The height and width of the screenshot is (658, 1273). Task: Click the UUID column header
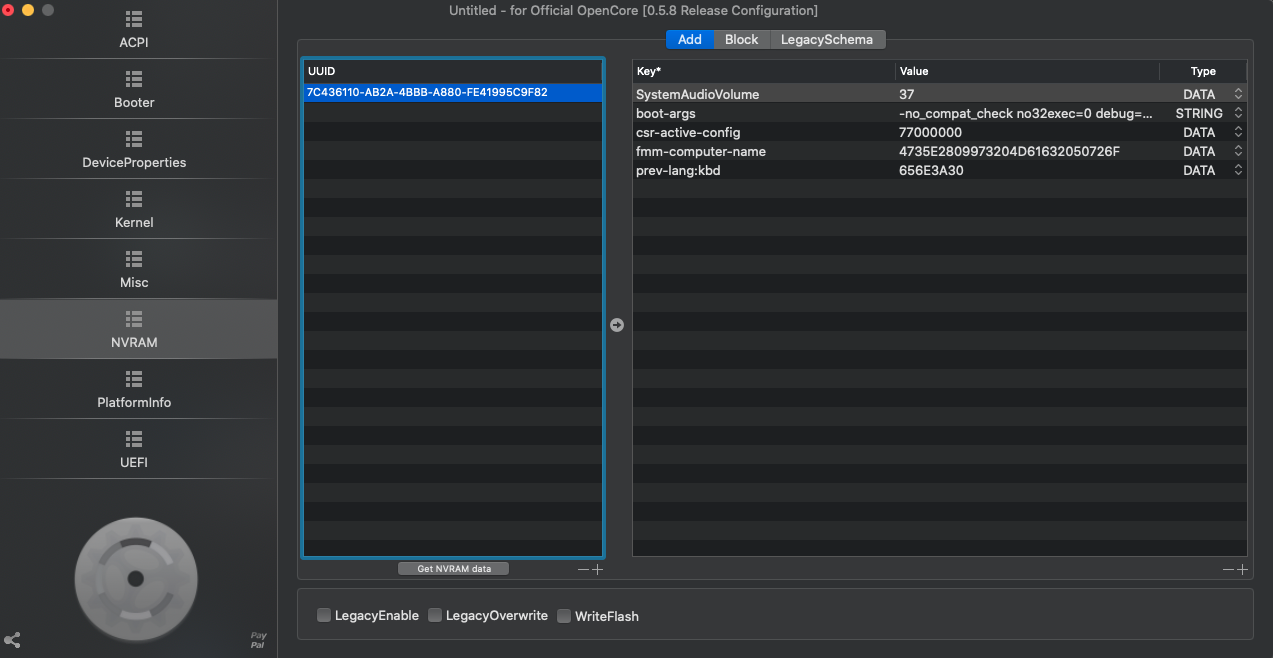[x=453, y=71]
